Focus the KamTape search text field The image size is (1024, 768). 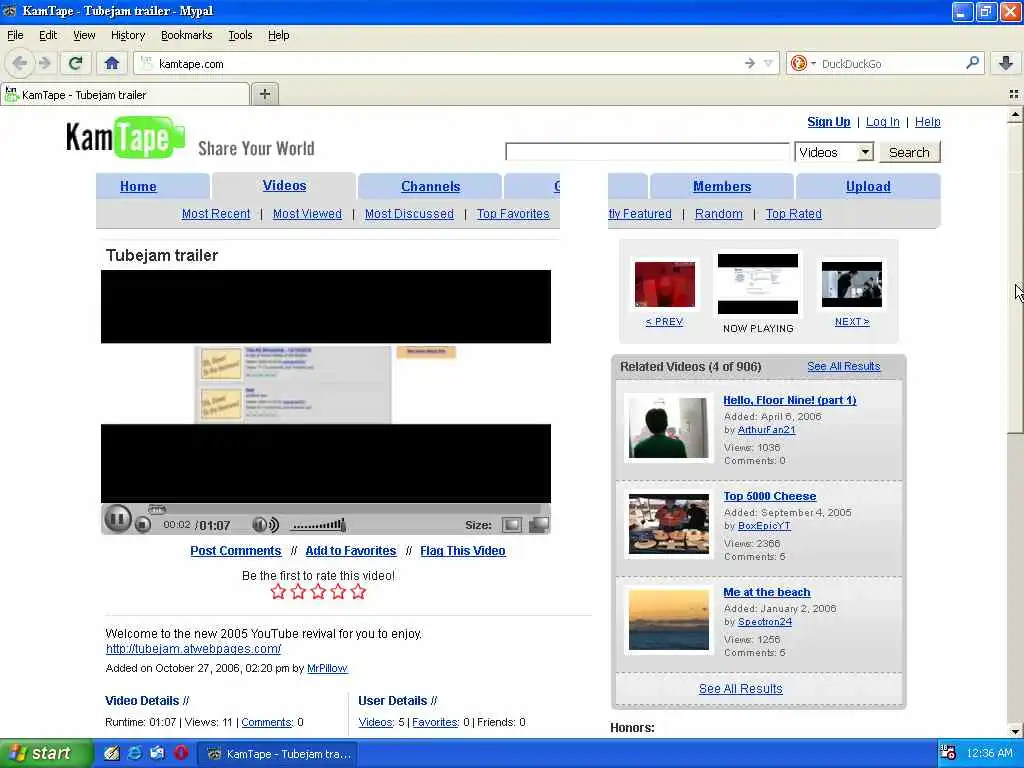647,152
